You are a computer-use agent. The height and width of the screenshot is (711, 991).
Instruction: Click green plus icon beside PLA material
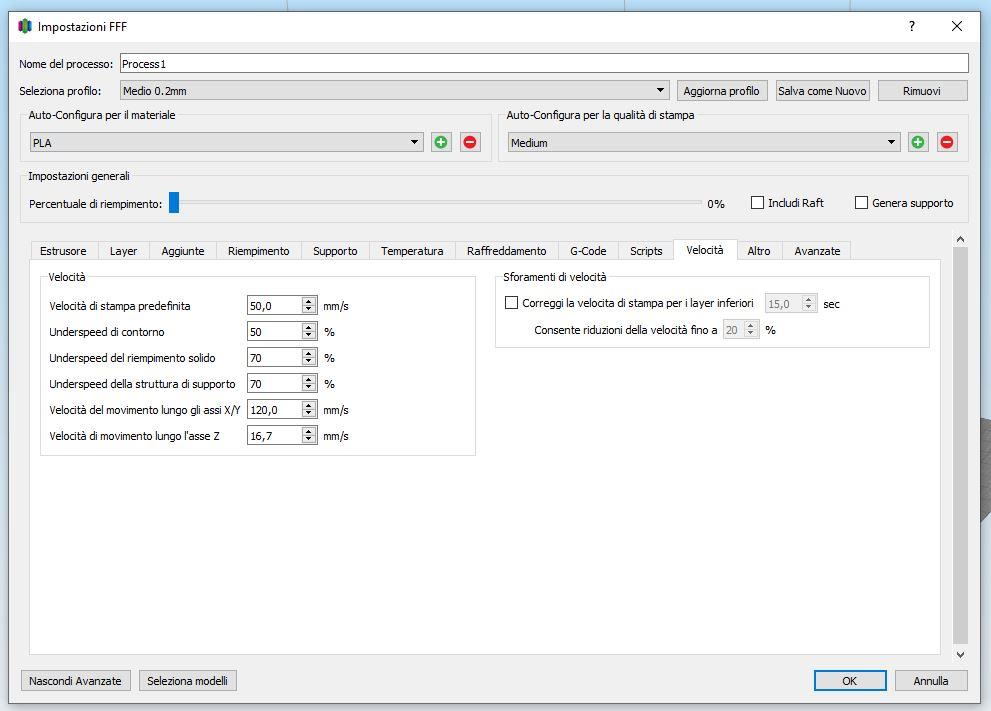tap(441, 142)
